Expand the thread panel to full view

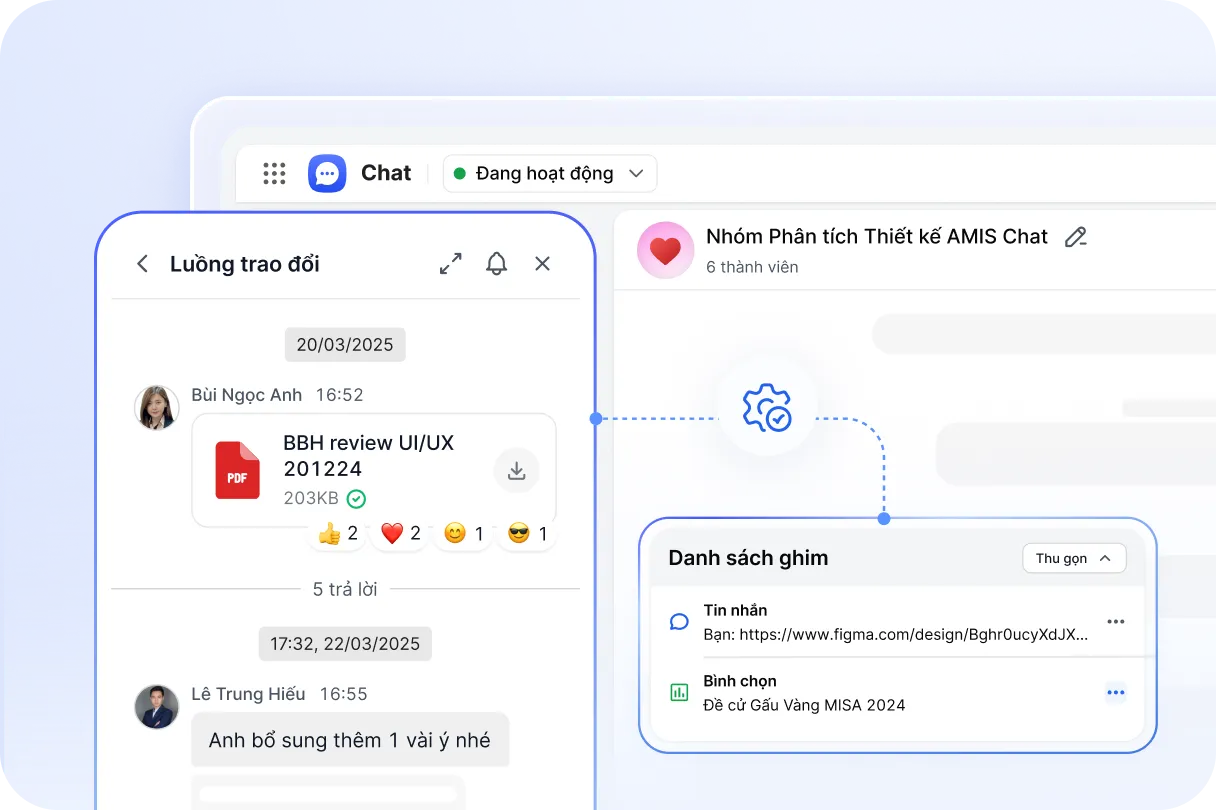point(451,264)
